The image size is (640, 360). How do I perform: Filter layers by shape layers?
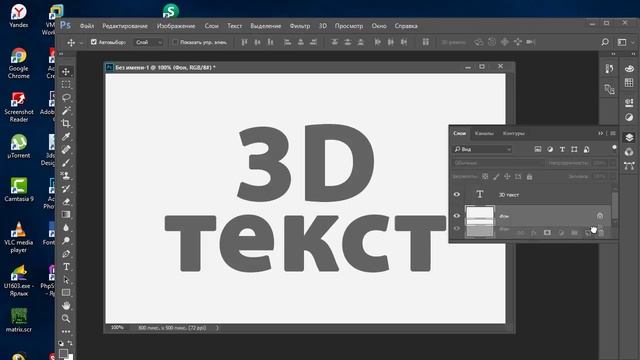574,149
